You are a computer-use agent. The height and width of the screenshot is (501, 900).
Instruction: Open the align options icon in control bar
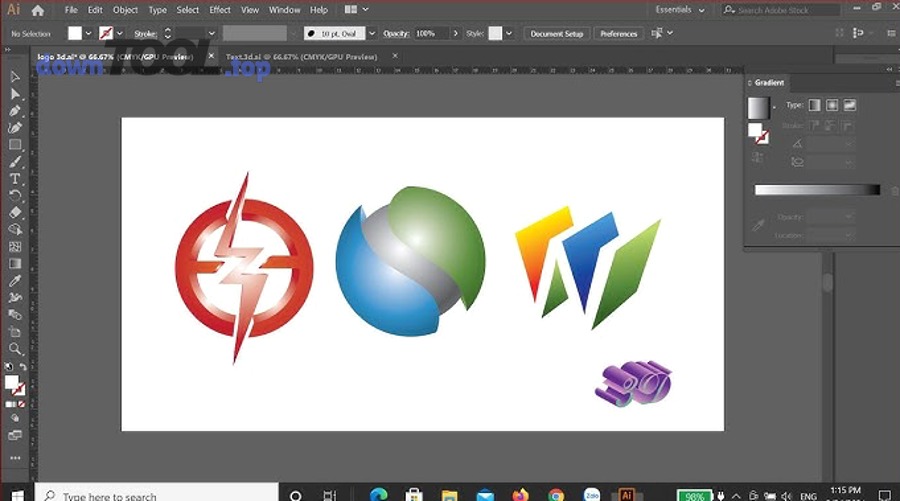tap(657, 33)
